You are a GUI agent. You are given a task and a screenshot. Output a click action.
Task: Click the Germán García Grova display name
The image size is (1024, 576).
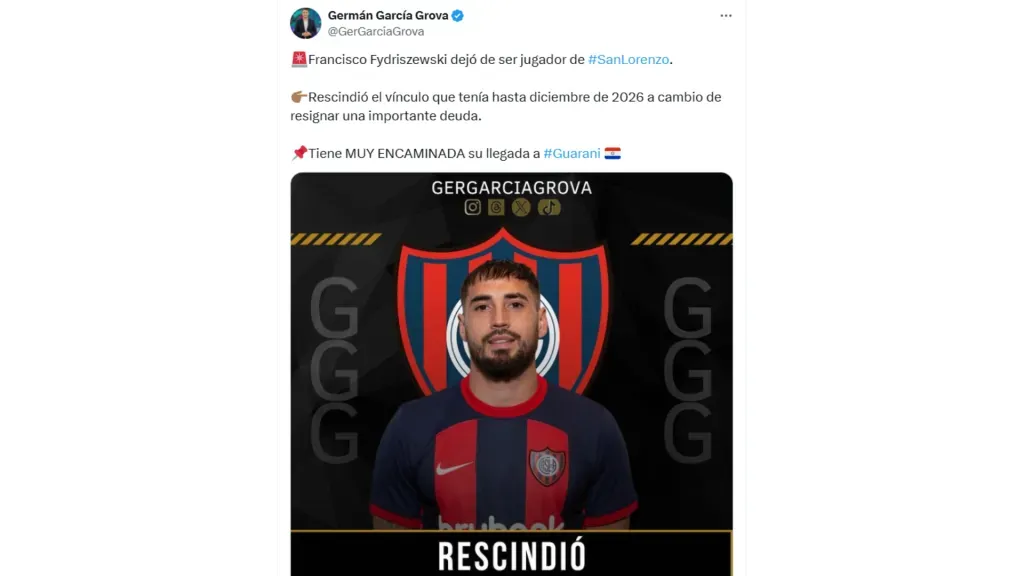click(x=388, y=16)
